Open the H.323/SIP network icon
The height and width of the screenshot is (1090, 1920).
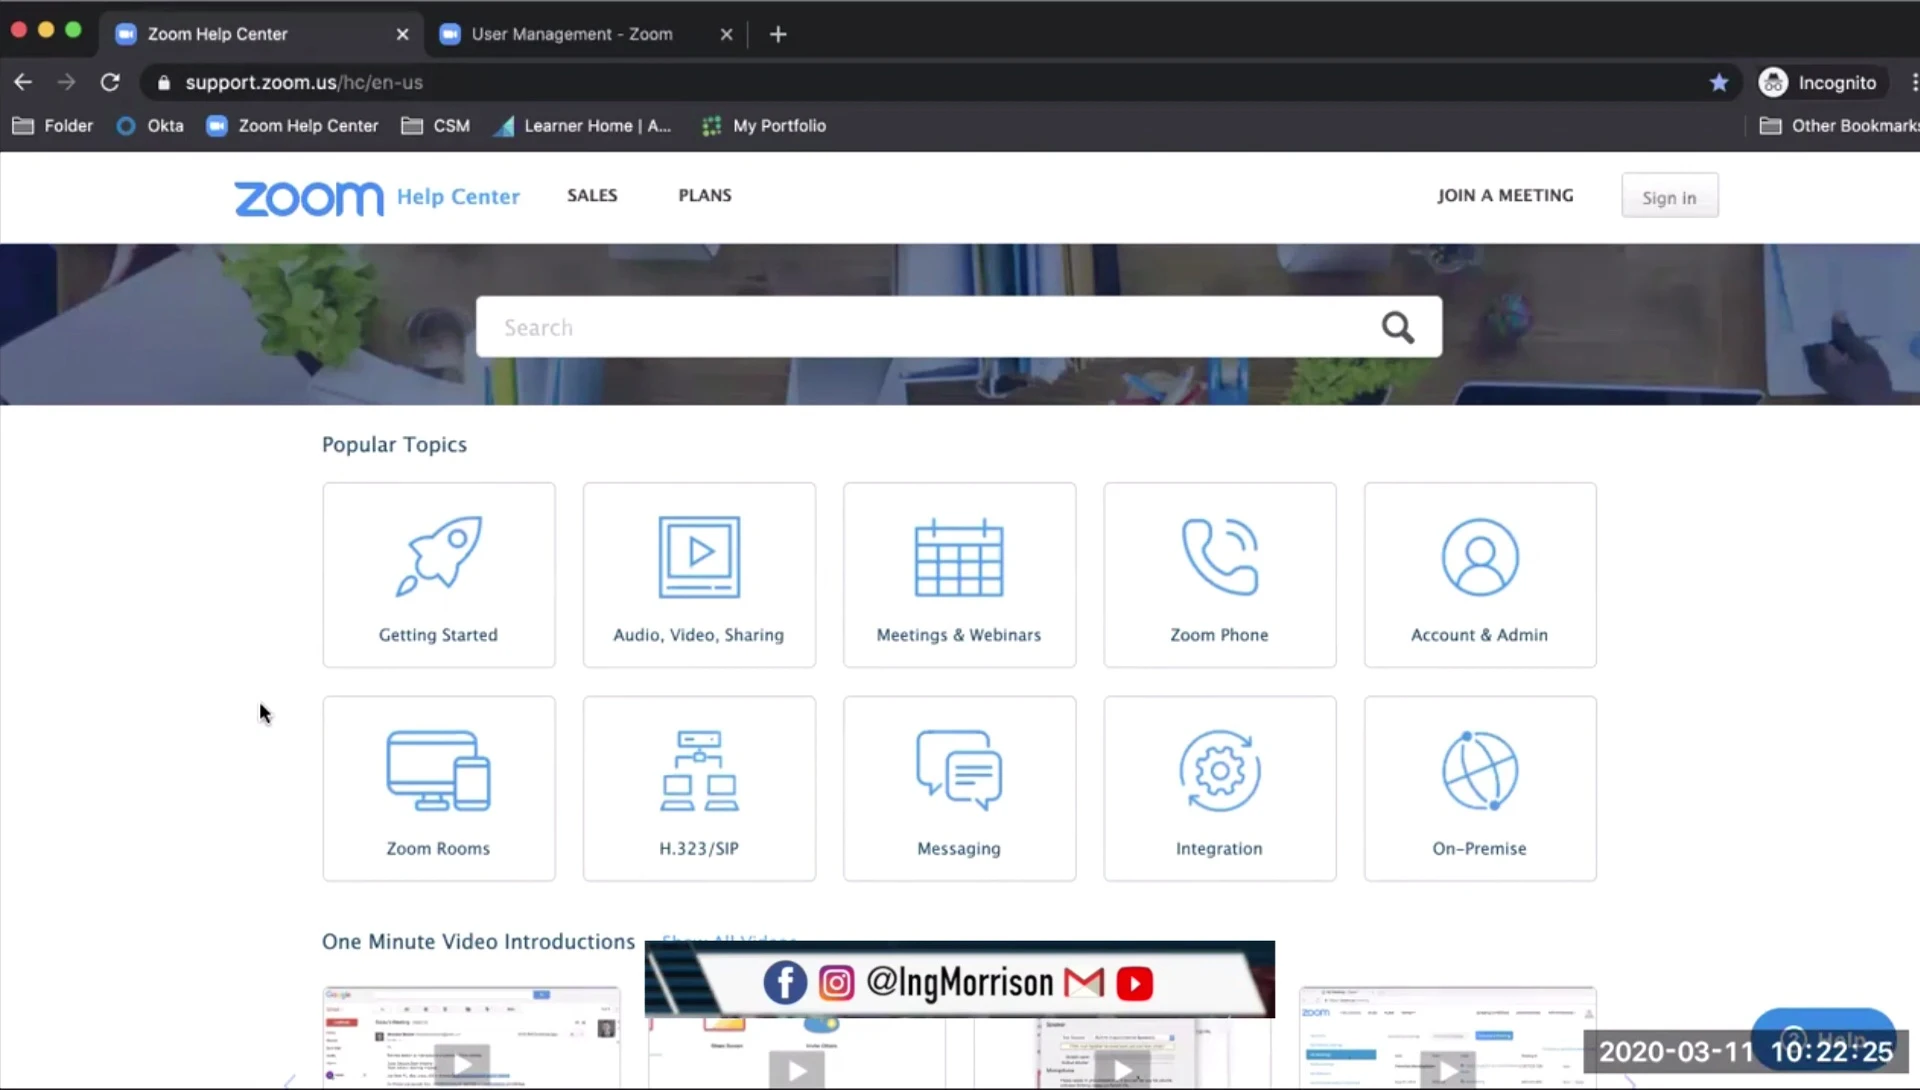pos(699,770)
